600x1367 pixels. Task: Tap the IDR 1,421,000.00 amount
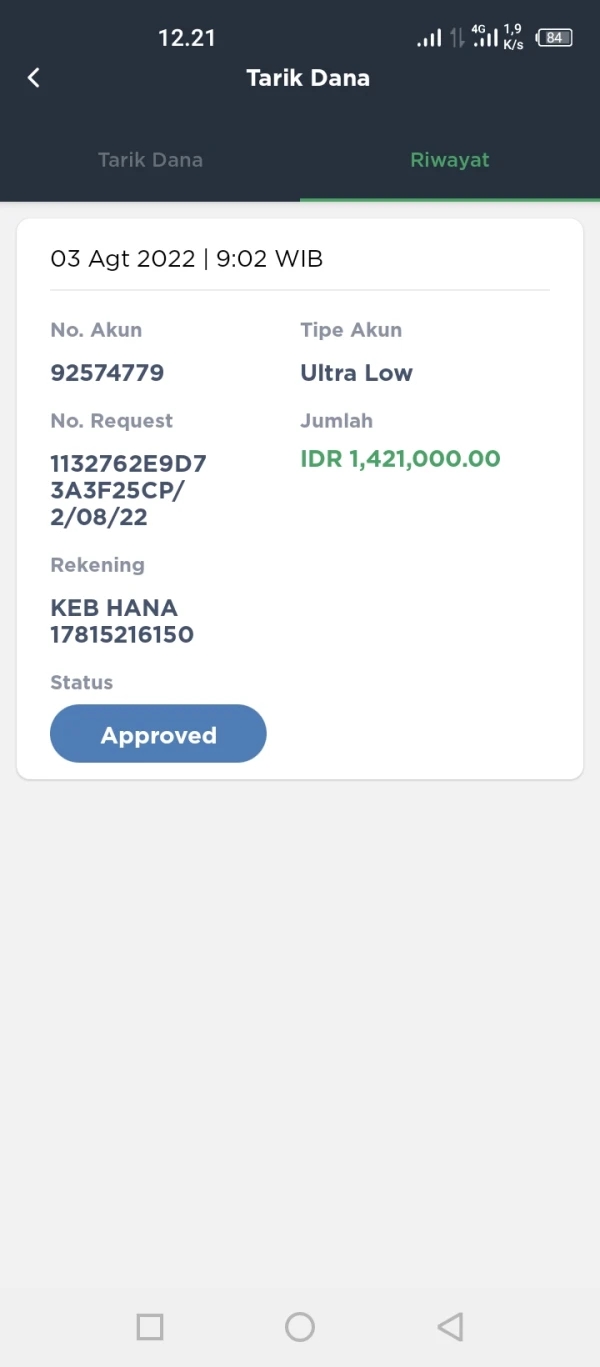pyautogui.click(x=400, y=459)
